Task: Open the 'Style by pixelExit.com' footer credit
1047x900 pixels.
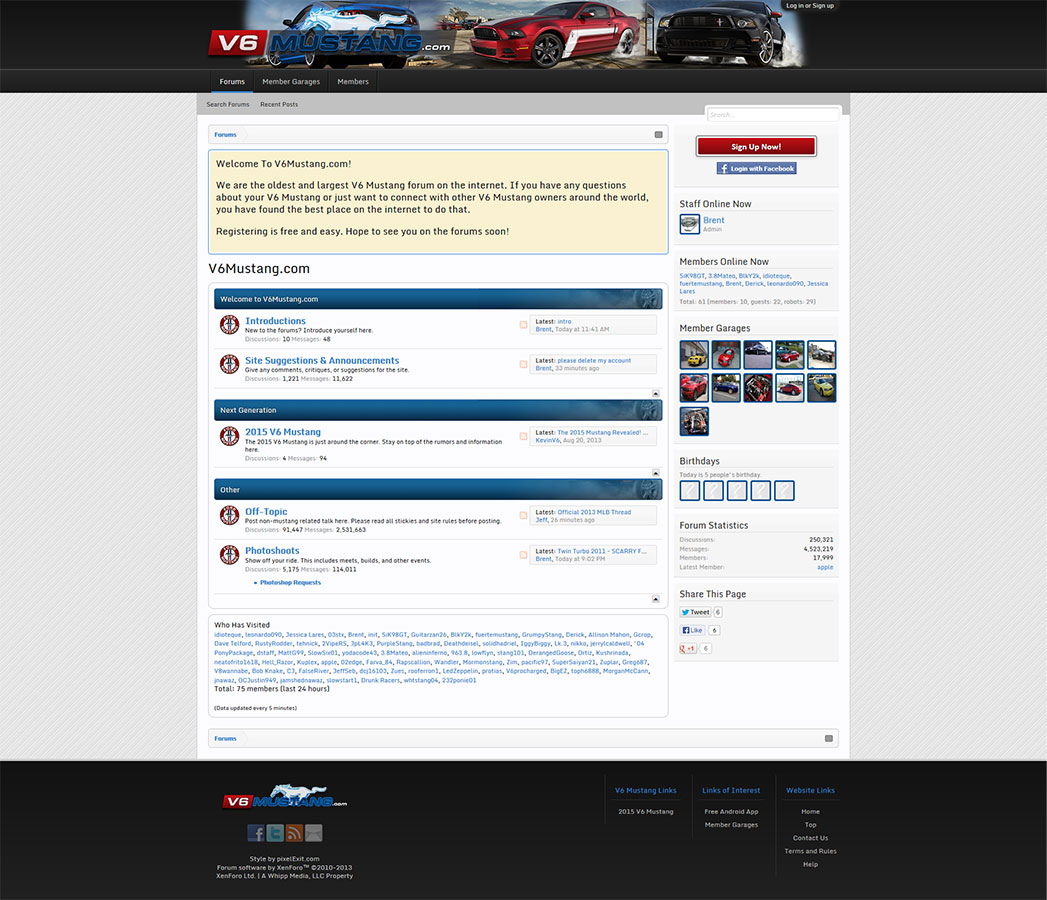Action: 284,859
